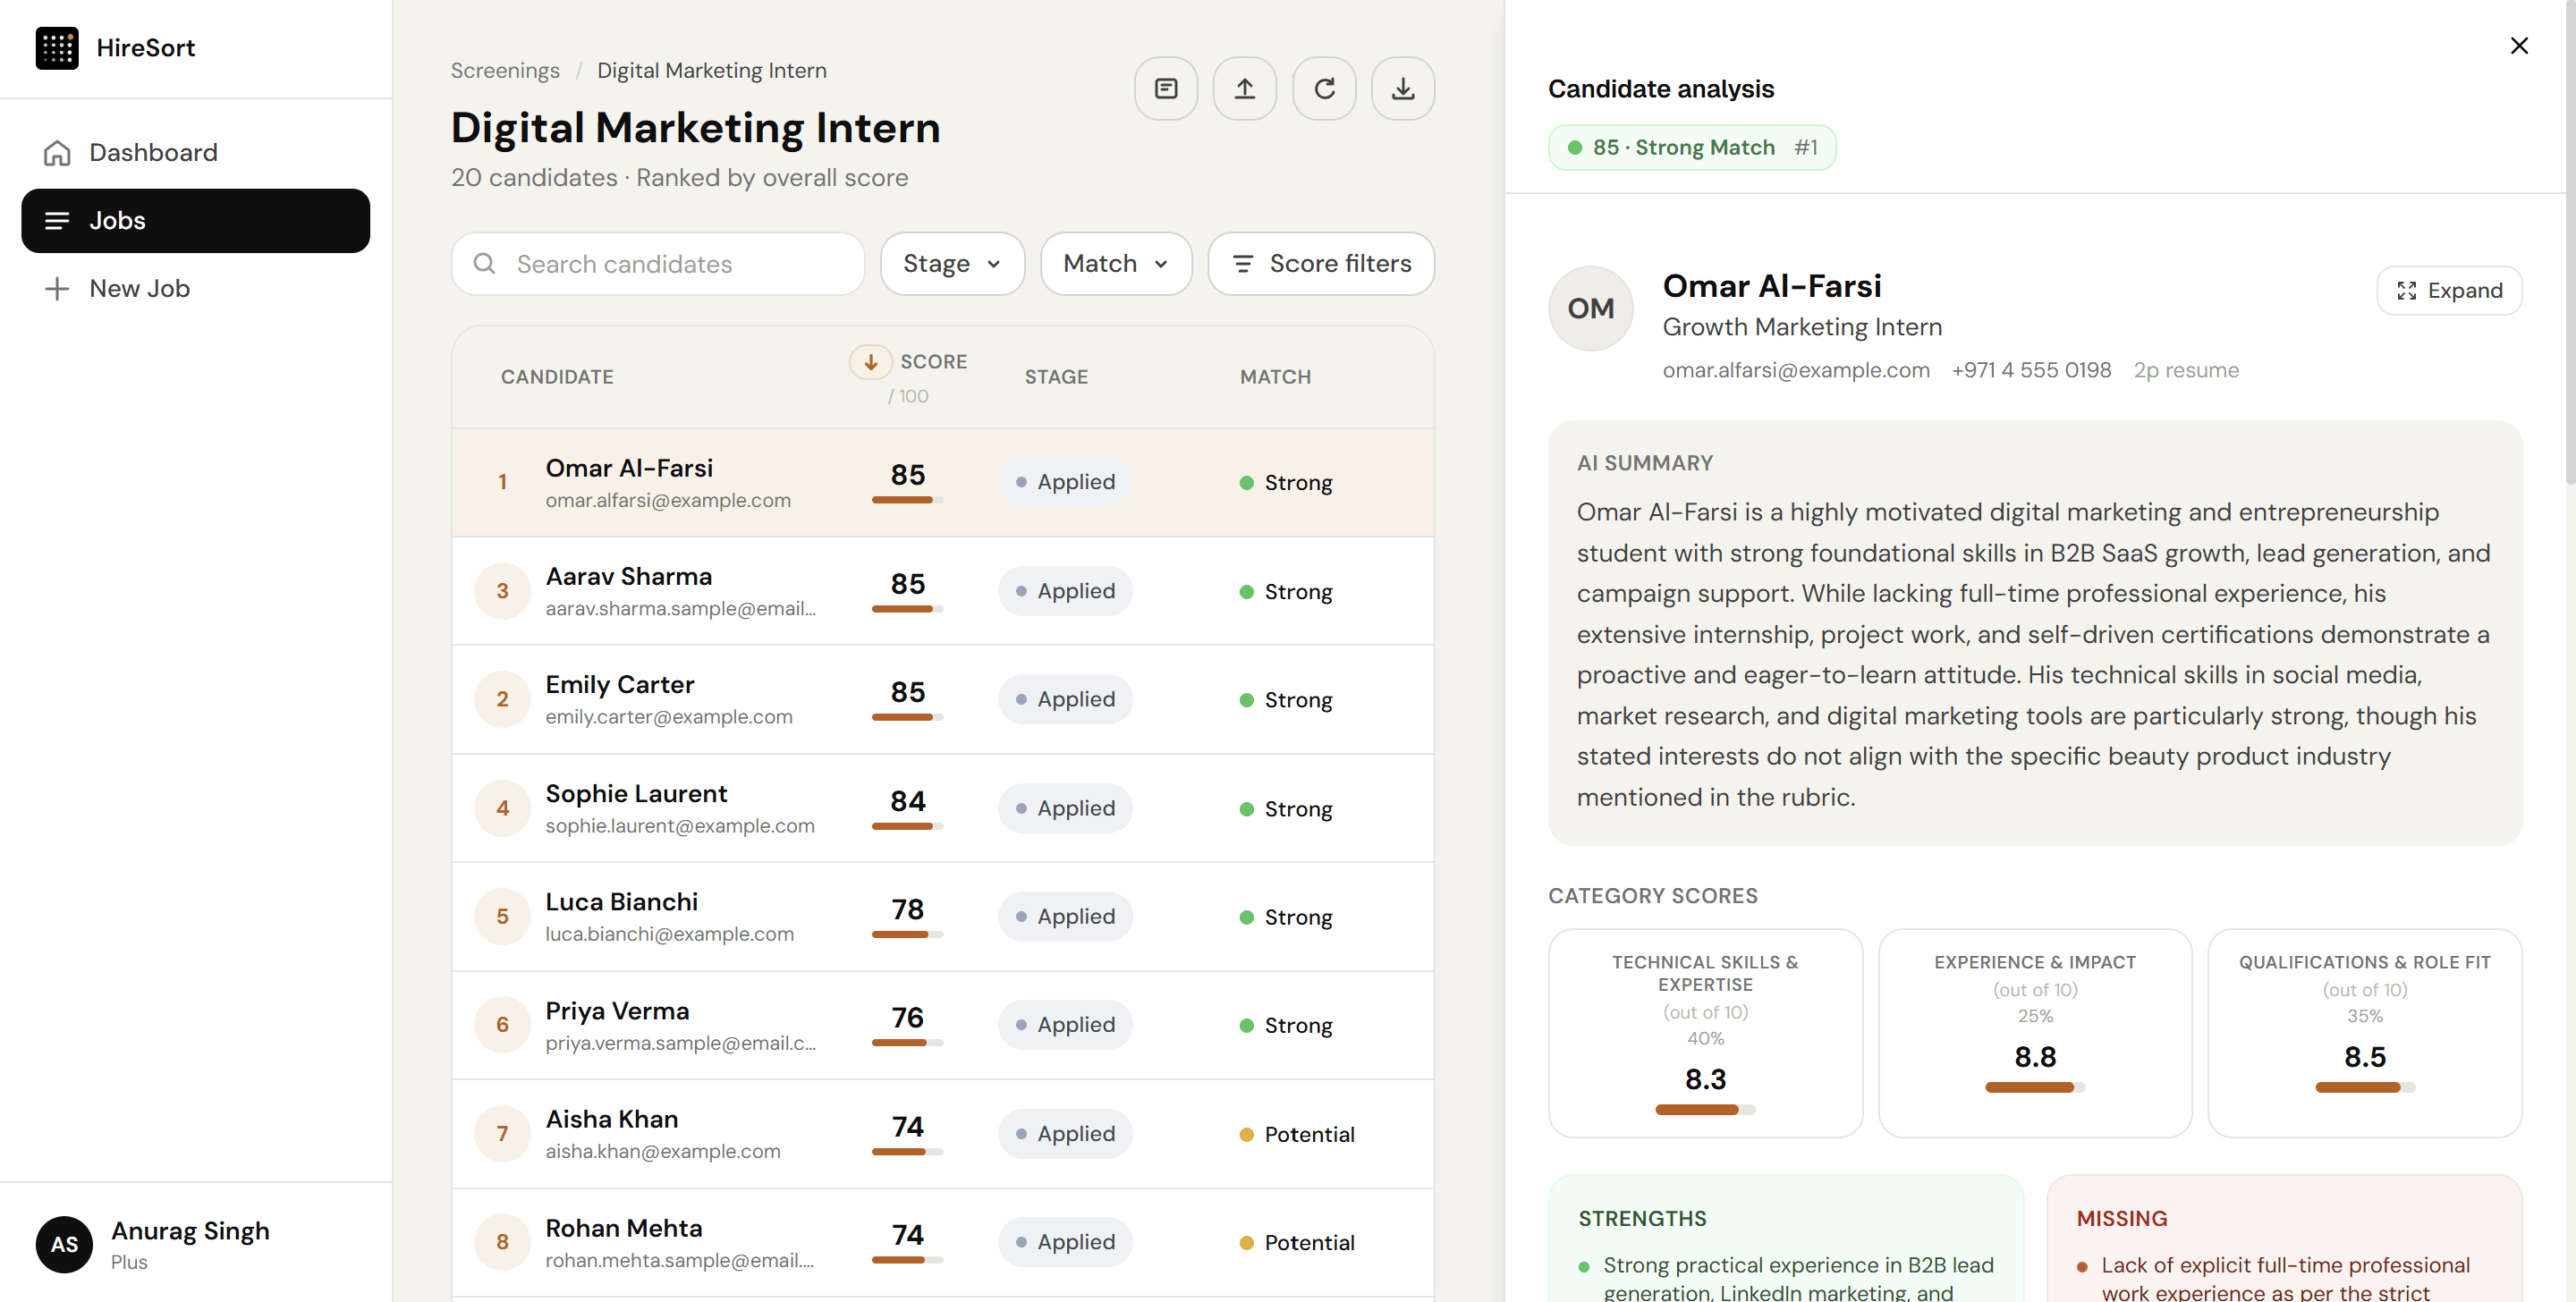The width and height of the screenshot is (2576, 1302).
Task: Click Technical Skills & Expertise score card
Action: pos(1705,1033)
